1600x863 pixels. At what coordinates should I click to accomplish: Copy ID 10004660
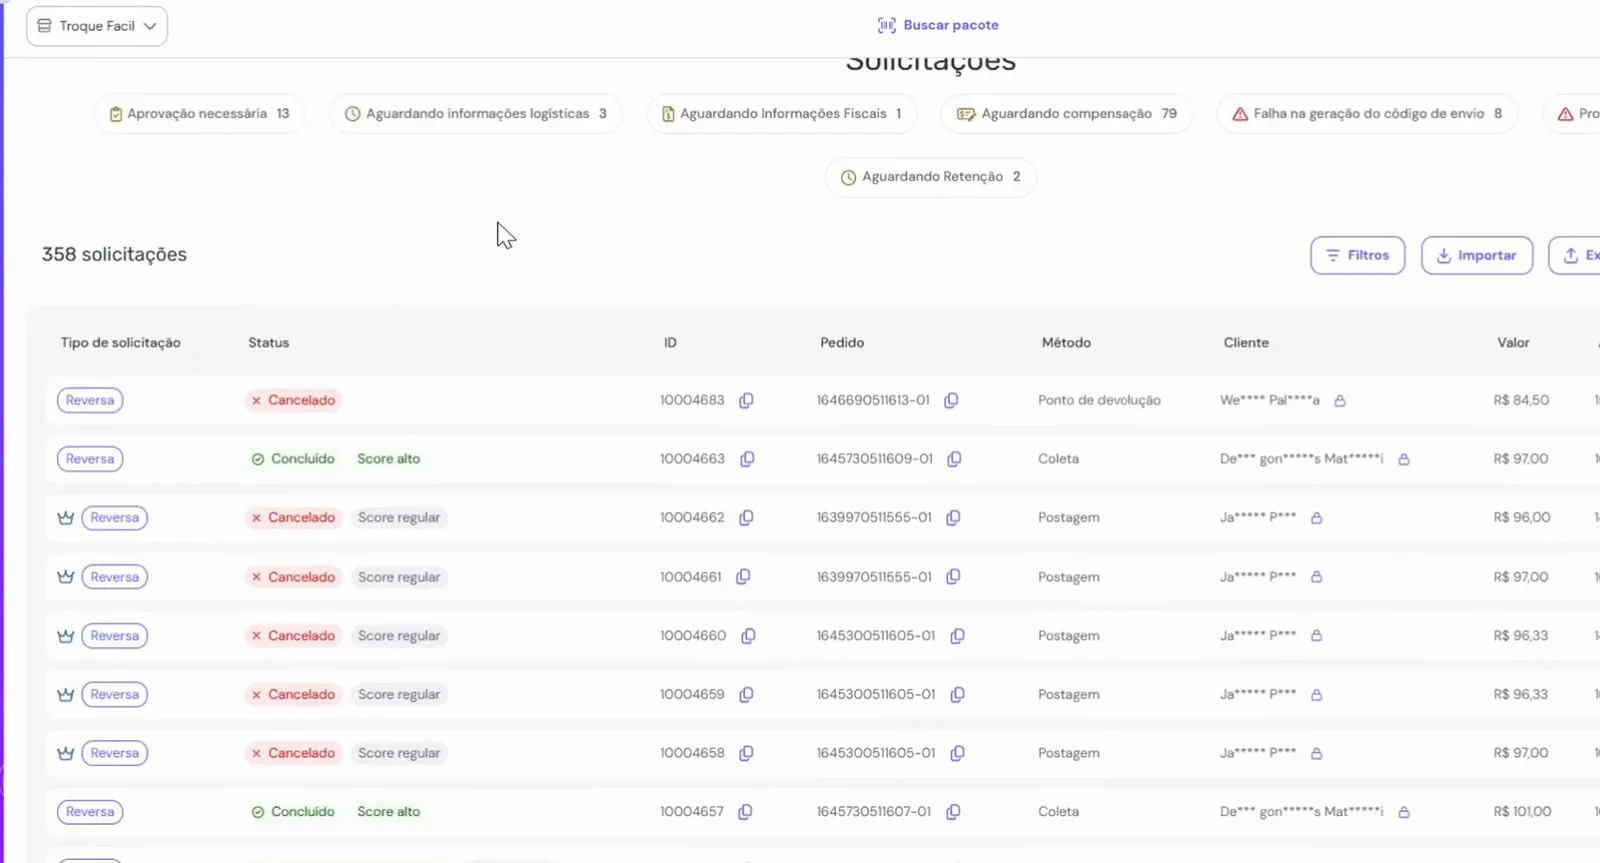click(x=748, y=636)
